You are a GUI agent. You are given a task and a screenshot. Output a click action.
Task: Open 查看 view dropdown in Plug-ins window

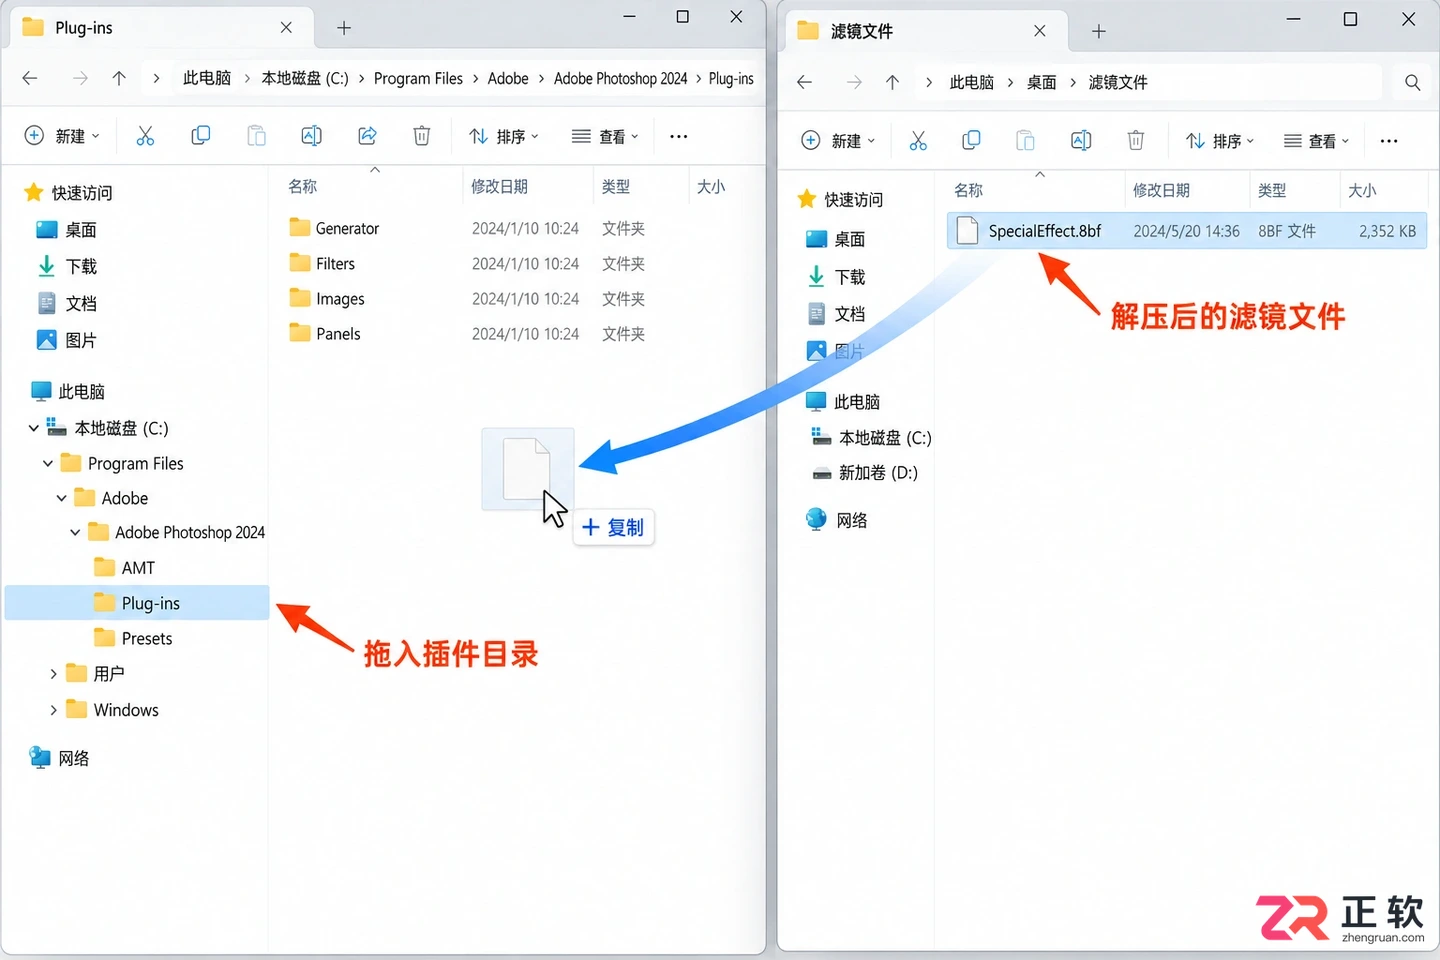coord(605,136)
